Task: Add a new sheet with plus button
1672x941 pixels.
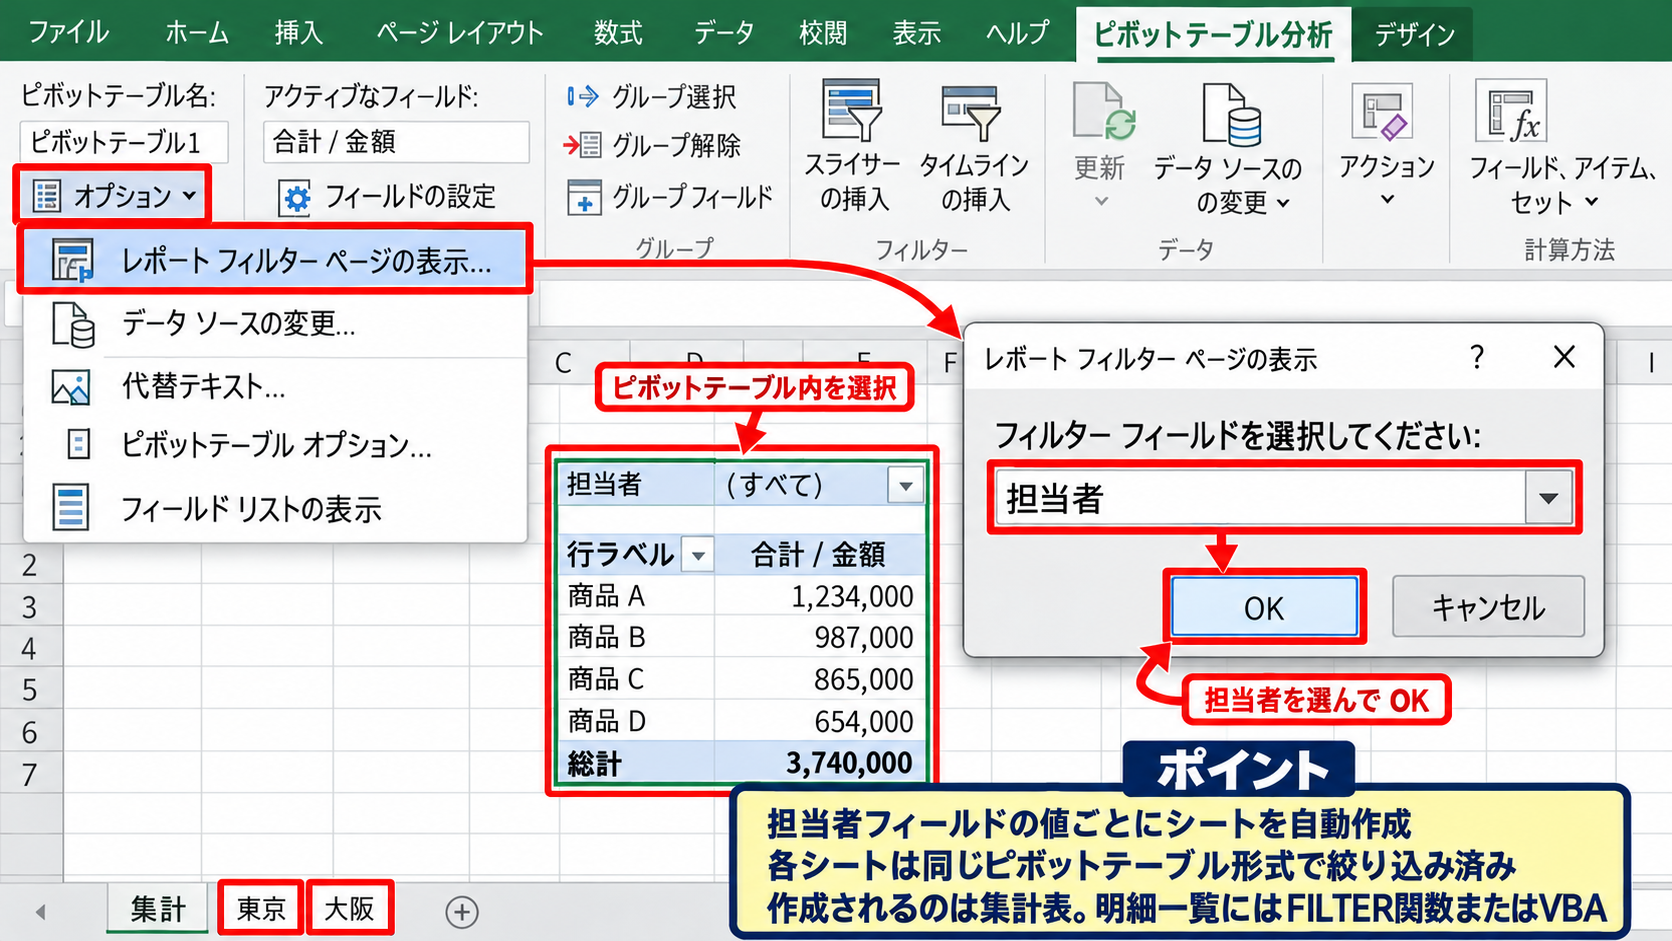Action: click(x=461, y=911)
